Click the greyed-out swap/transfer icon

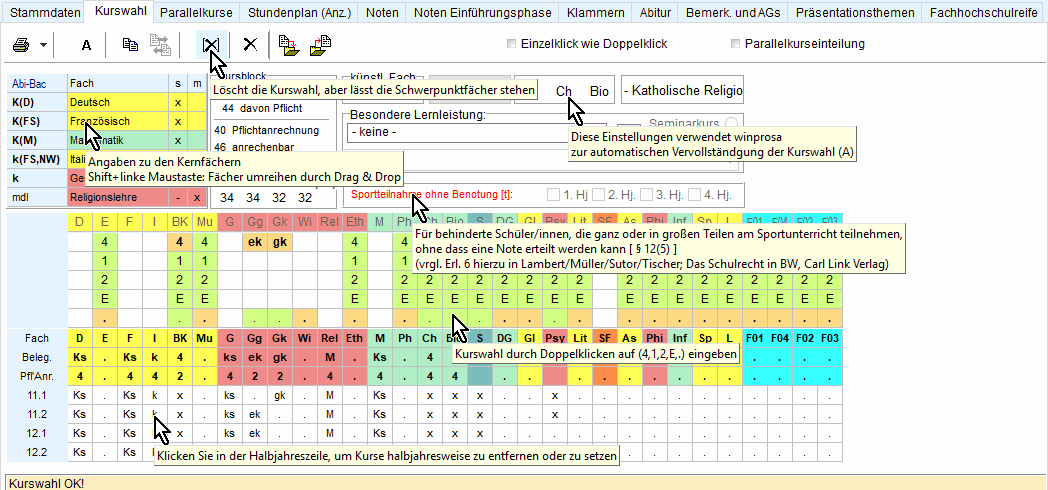coord(160,45)
